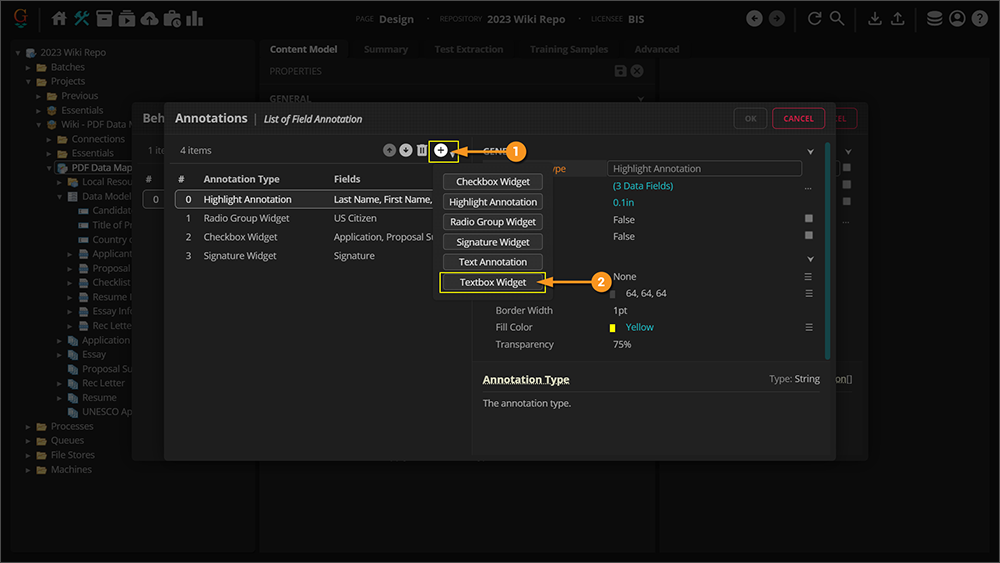Open the help question mark icon
The image size is (1000, 563).
pyautogui.click(x=980, y=18)
